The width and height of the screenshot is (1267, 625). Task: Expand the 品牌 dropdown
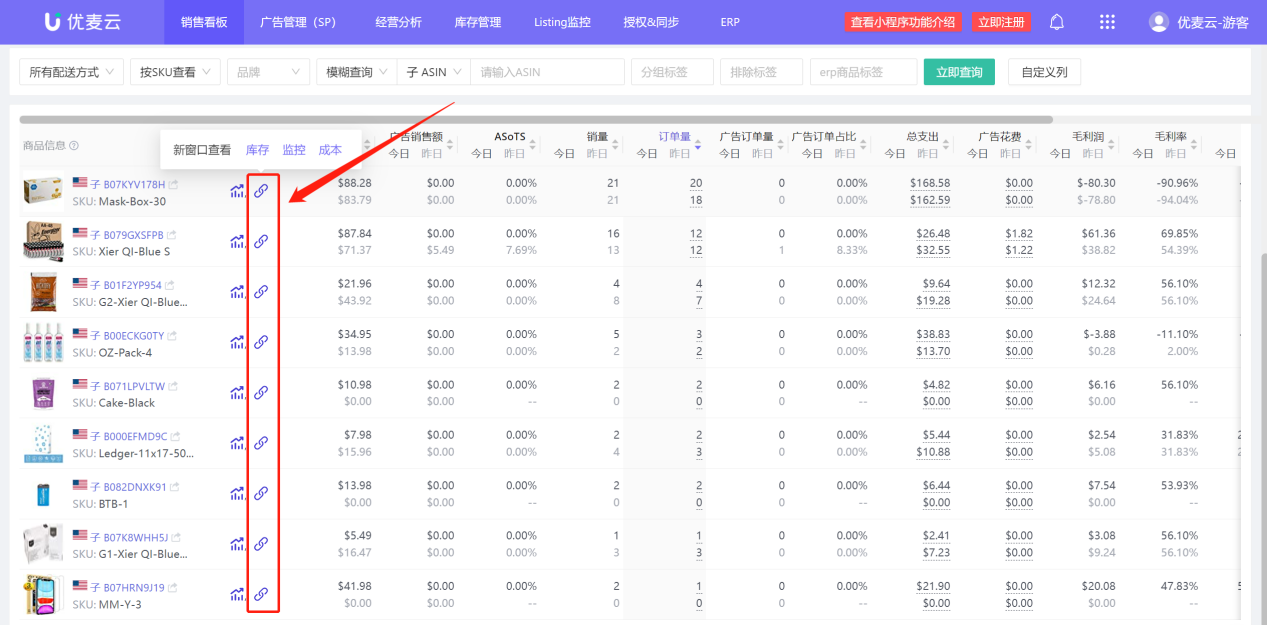tap(268, 72)
